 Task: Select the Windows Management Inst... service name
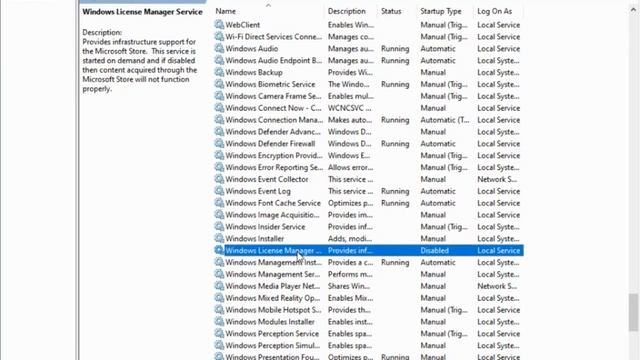coord(273,262)
